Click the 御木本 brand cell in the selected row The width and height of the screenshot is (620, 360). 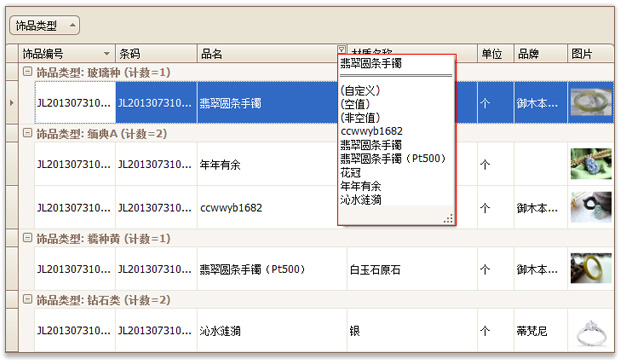[x=541, y=103]
